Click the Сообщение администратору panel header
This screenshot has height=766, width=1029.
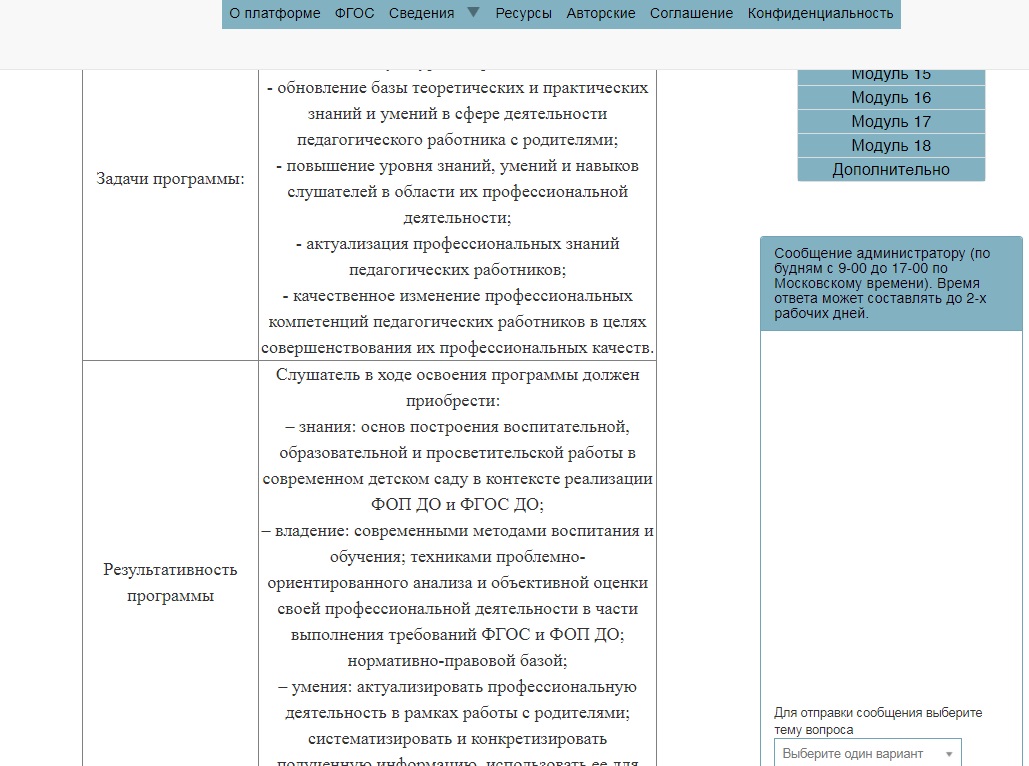click(891, 283)
